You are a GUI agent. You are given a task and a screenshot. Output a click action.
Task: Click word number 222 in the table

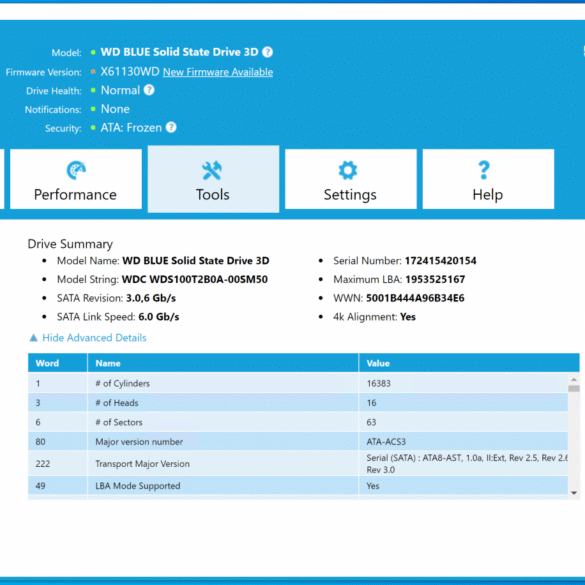[43, 464]
